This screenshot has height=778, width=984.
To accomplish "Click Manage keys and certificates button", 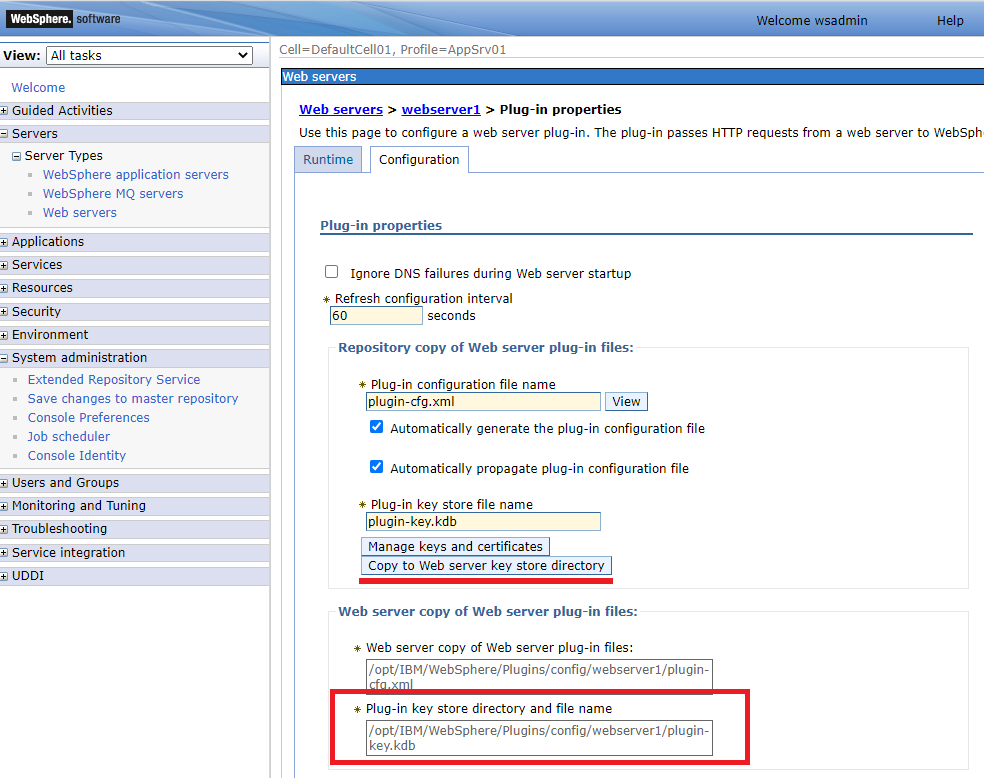I will tap(456, 546).
